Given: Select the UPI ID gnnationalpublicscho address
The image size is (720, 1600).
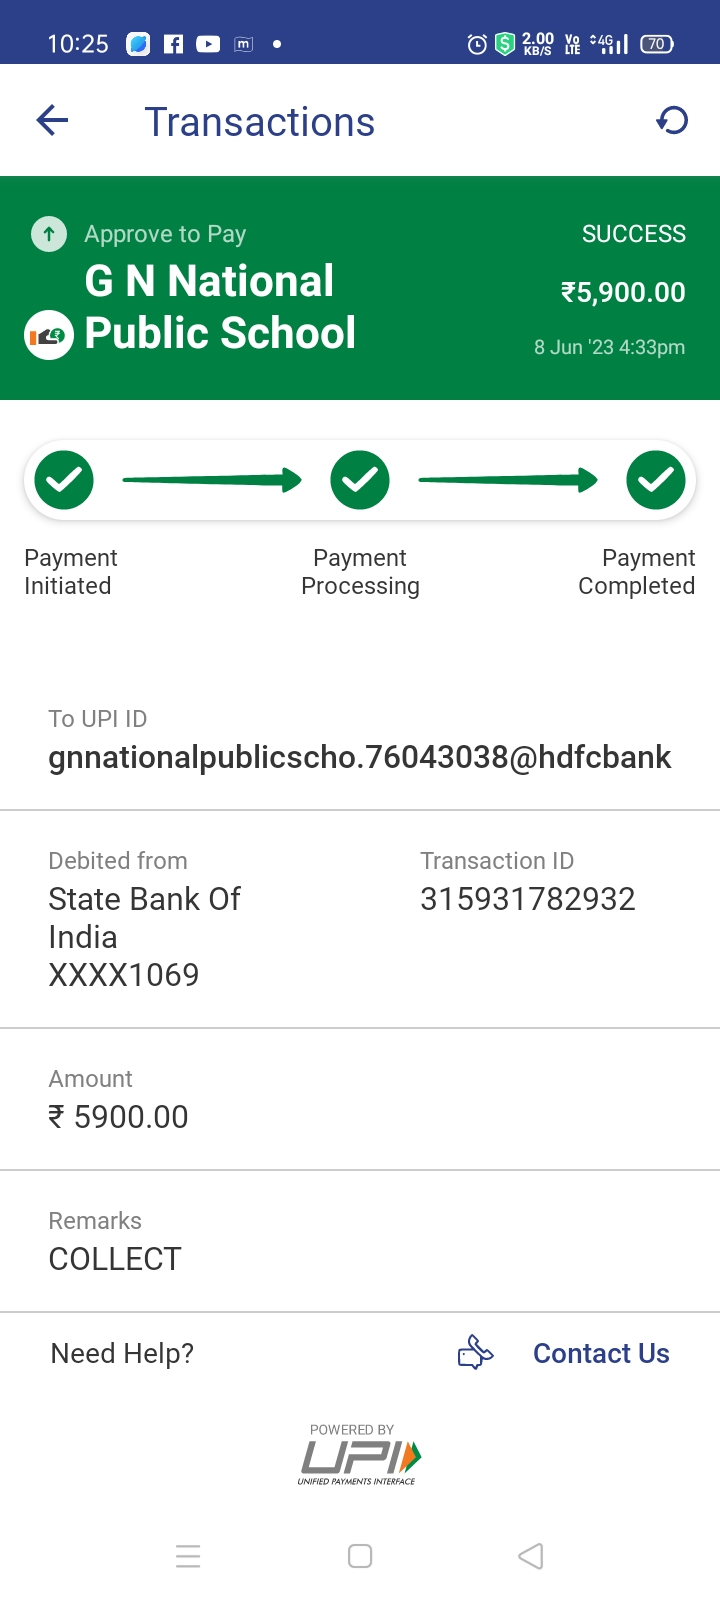Looking at the screenshot, I should [x=360, y=757].
